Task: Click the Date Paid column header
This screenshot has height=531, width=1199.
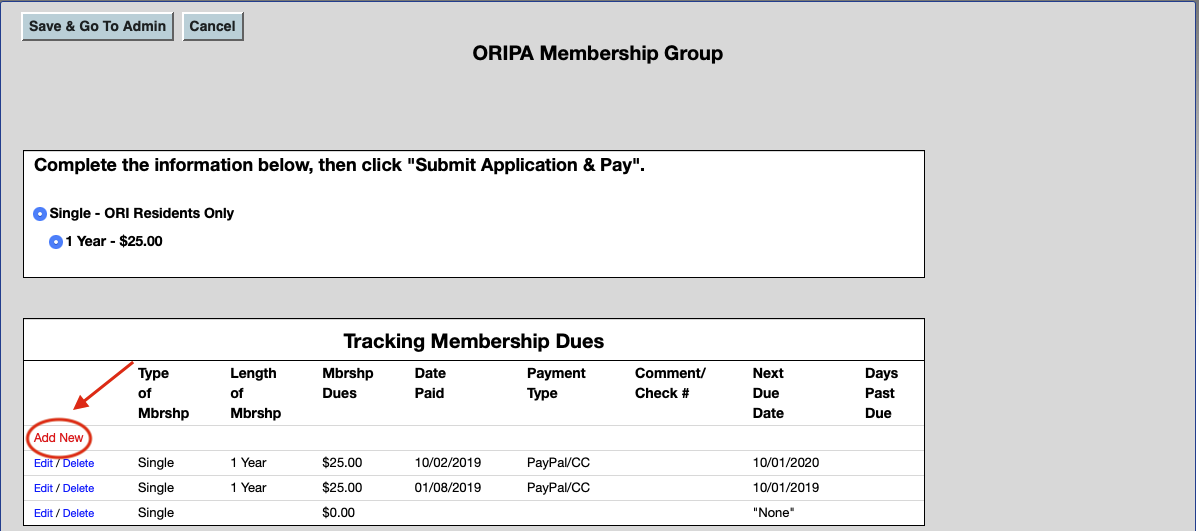Action: tap(430, 383)
